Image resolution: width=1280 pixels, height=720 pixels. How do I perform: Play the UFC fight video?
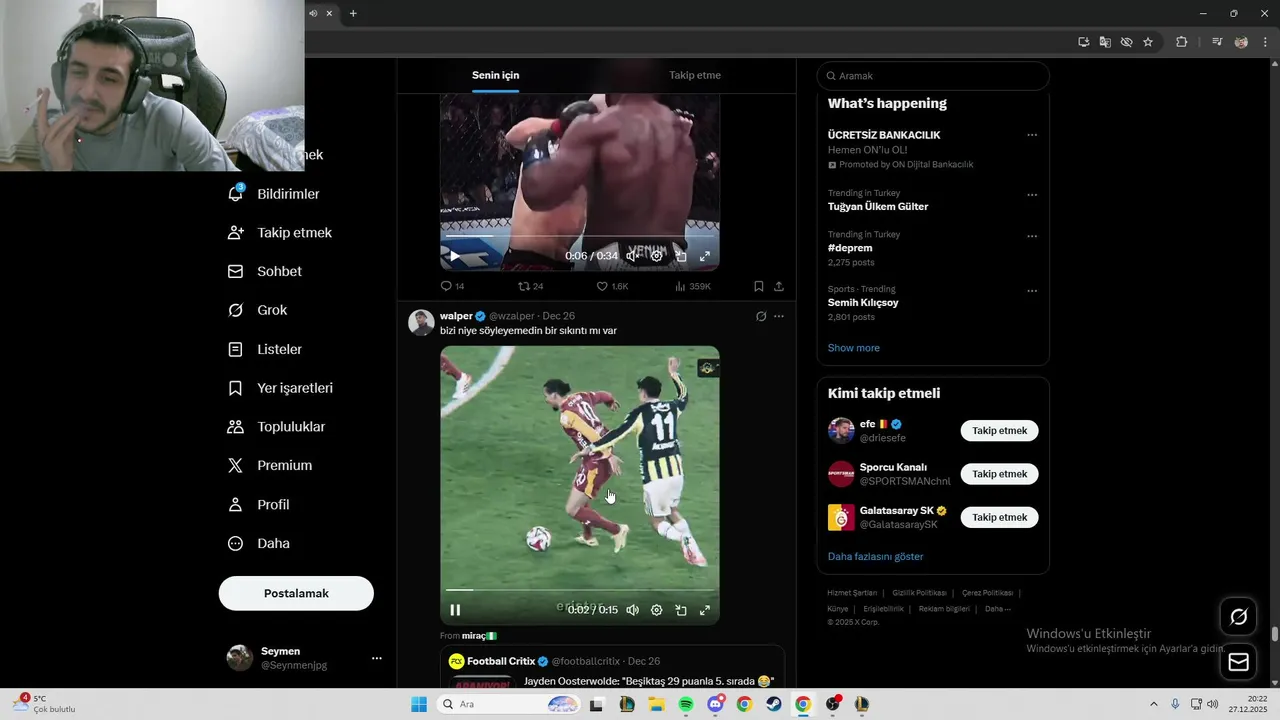pyautogui.click(x=455, y=256)
